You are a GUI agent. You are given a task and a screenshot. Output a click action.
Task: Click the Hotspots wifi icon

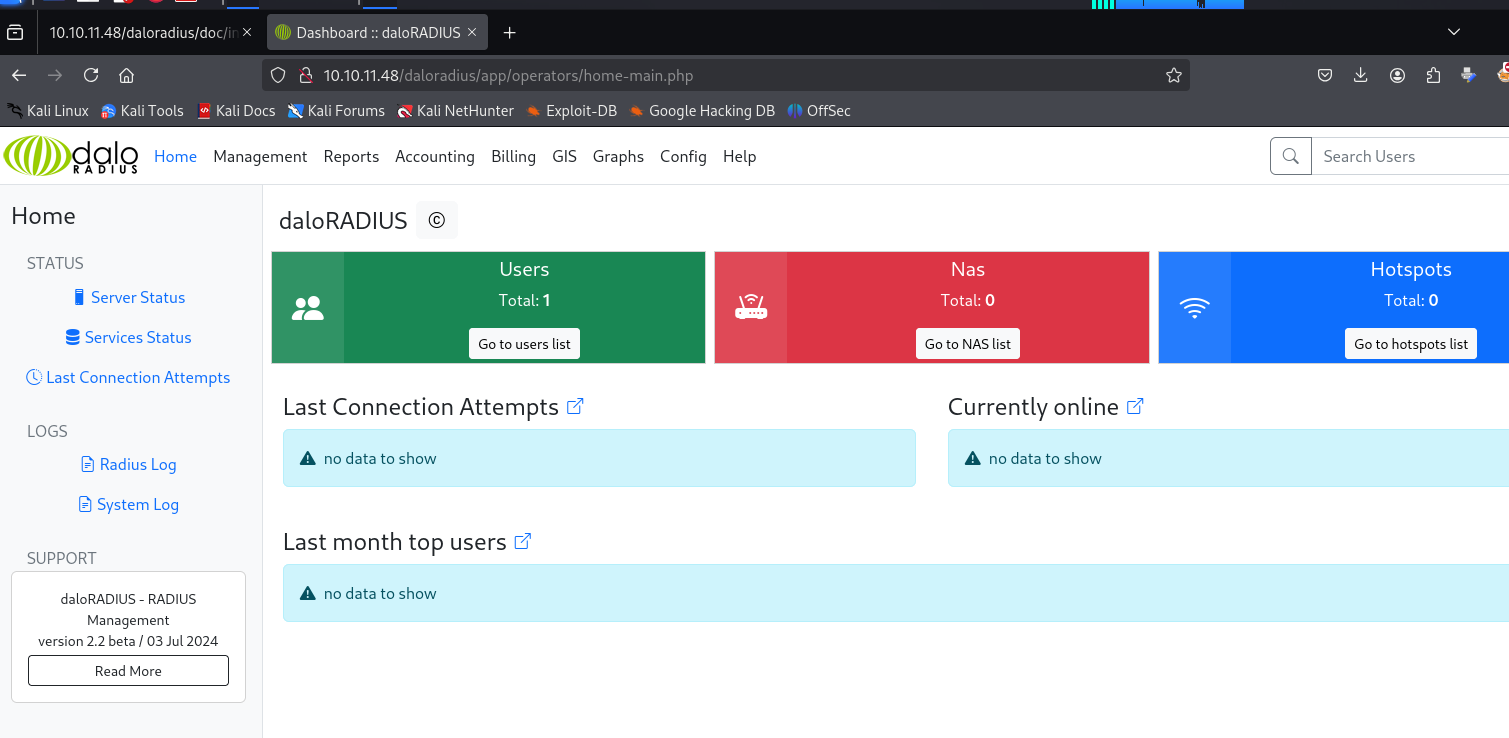pyautogui.click(x=1194, y=308)
